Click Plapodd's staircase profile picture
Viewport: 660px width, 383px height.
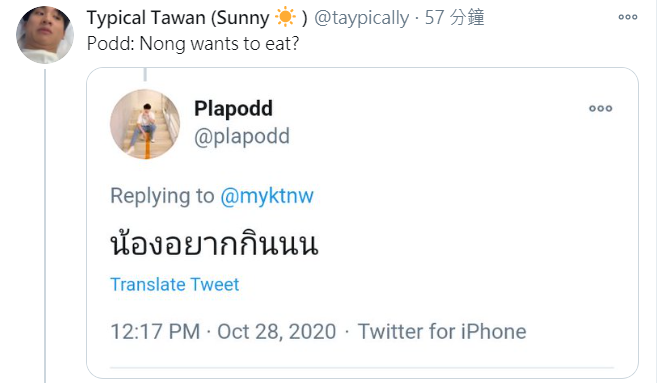click(x=145, y=124)
